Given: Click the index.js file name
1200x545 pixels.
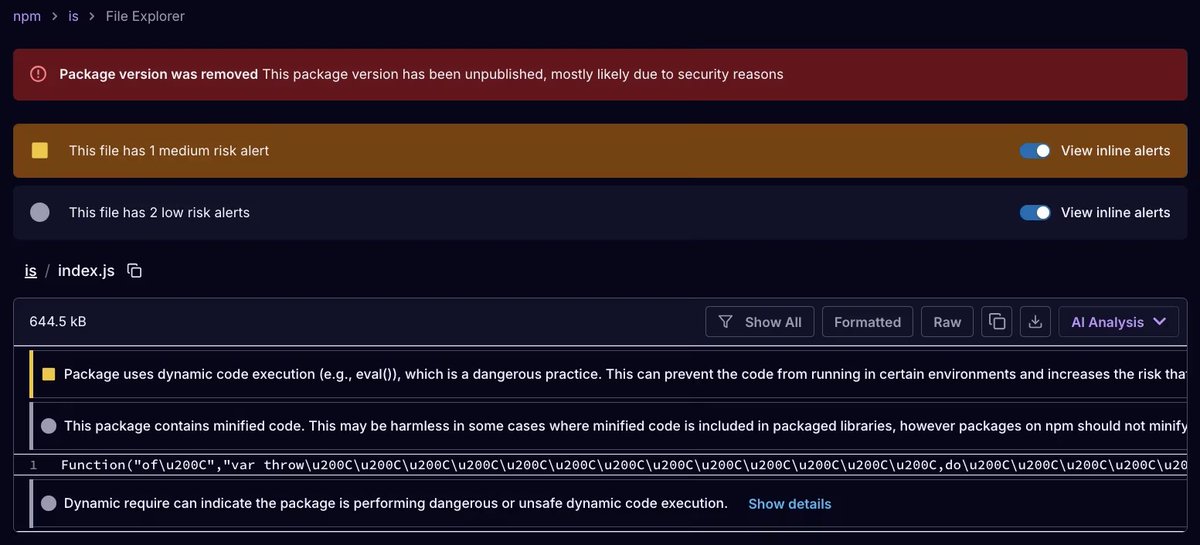Looking at the screenshot, I should (86, 271).
